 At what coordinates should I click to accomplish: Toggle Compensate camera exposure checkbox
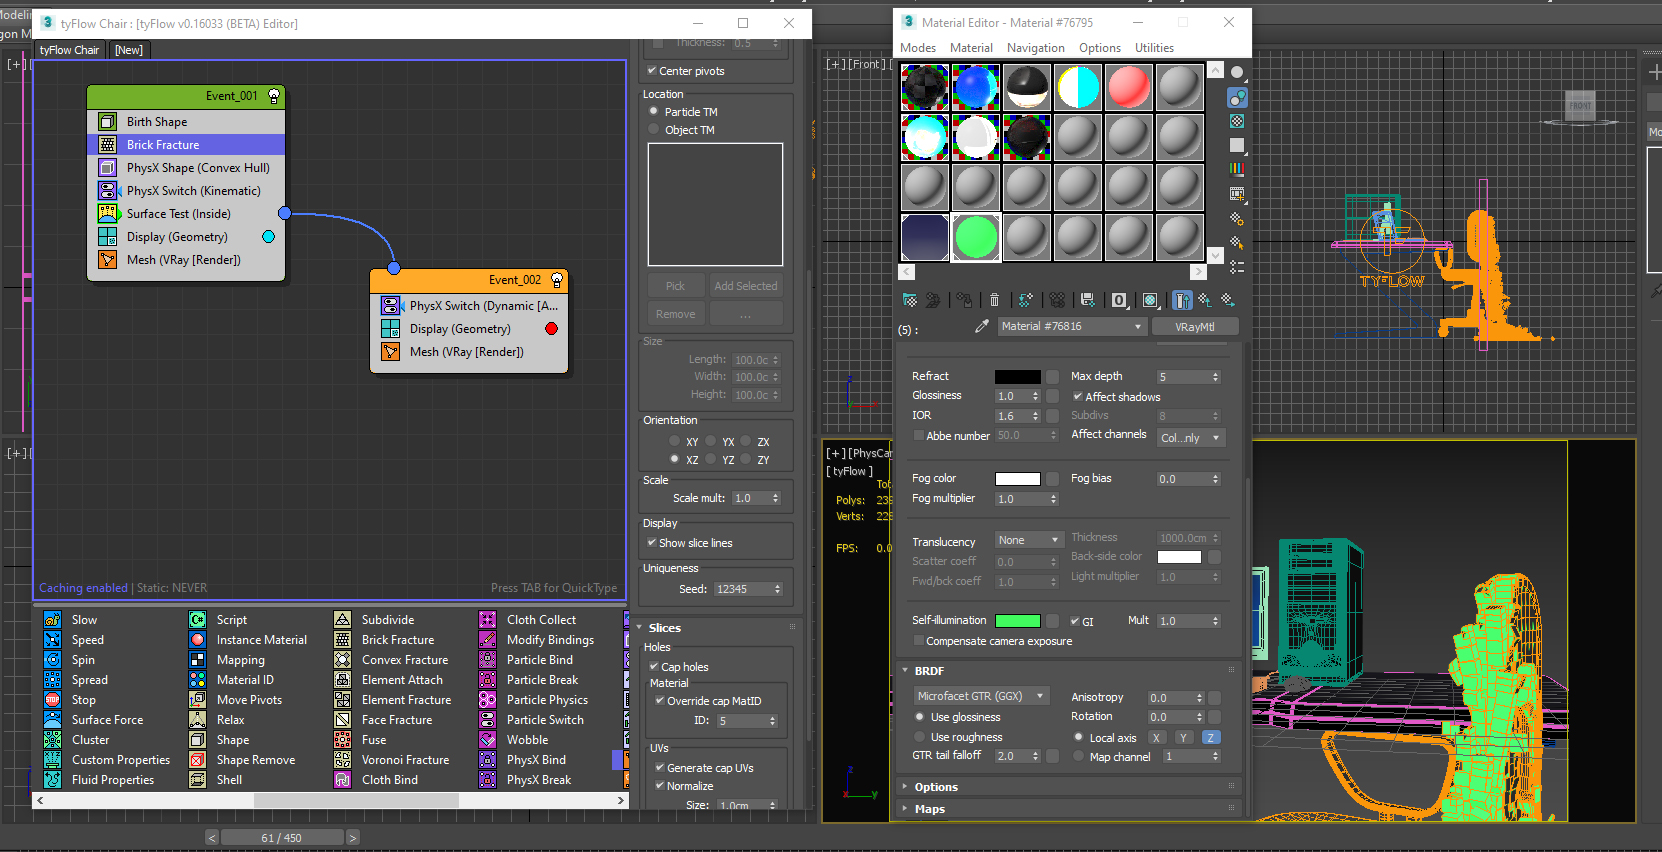pyautogui.click(x=919, y=640)
